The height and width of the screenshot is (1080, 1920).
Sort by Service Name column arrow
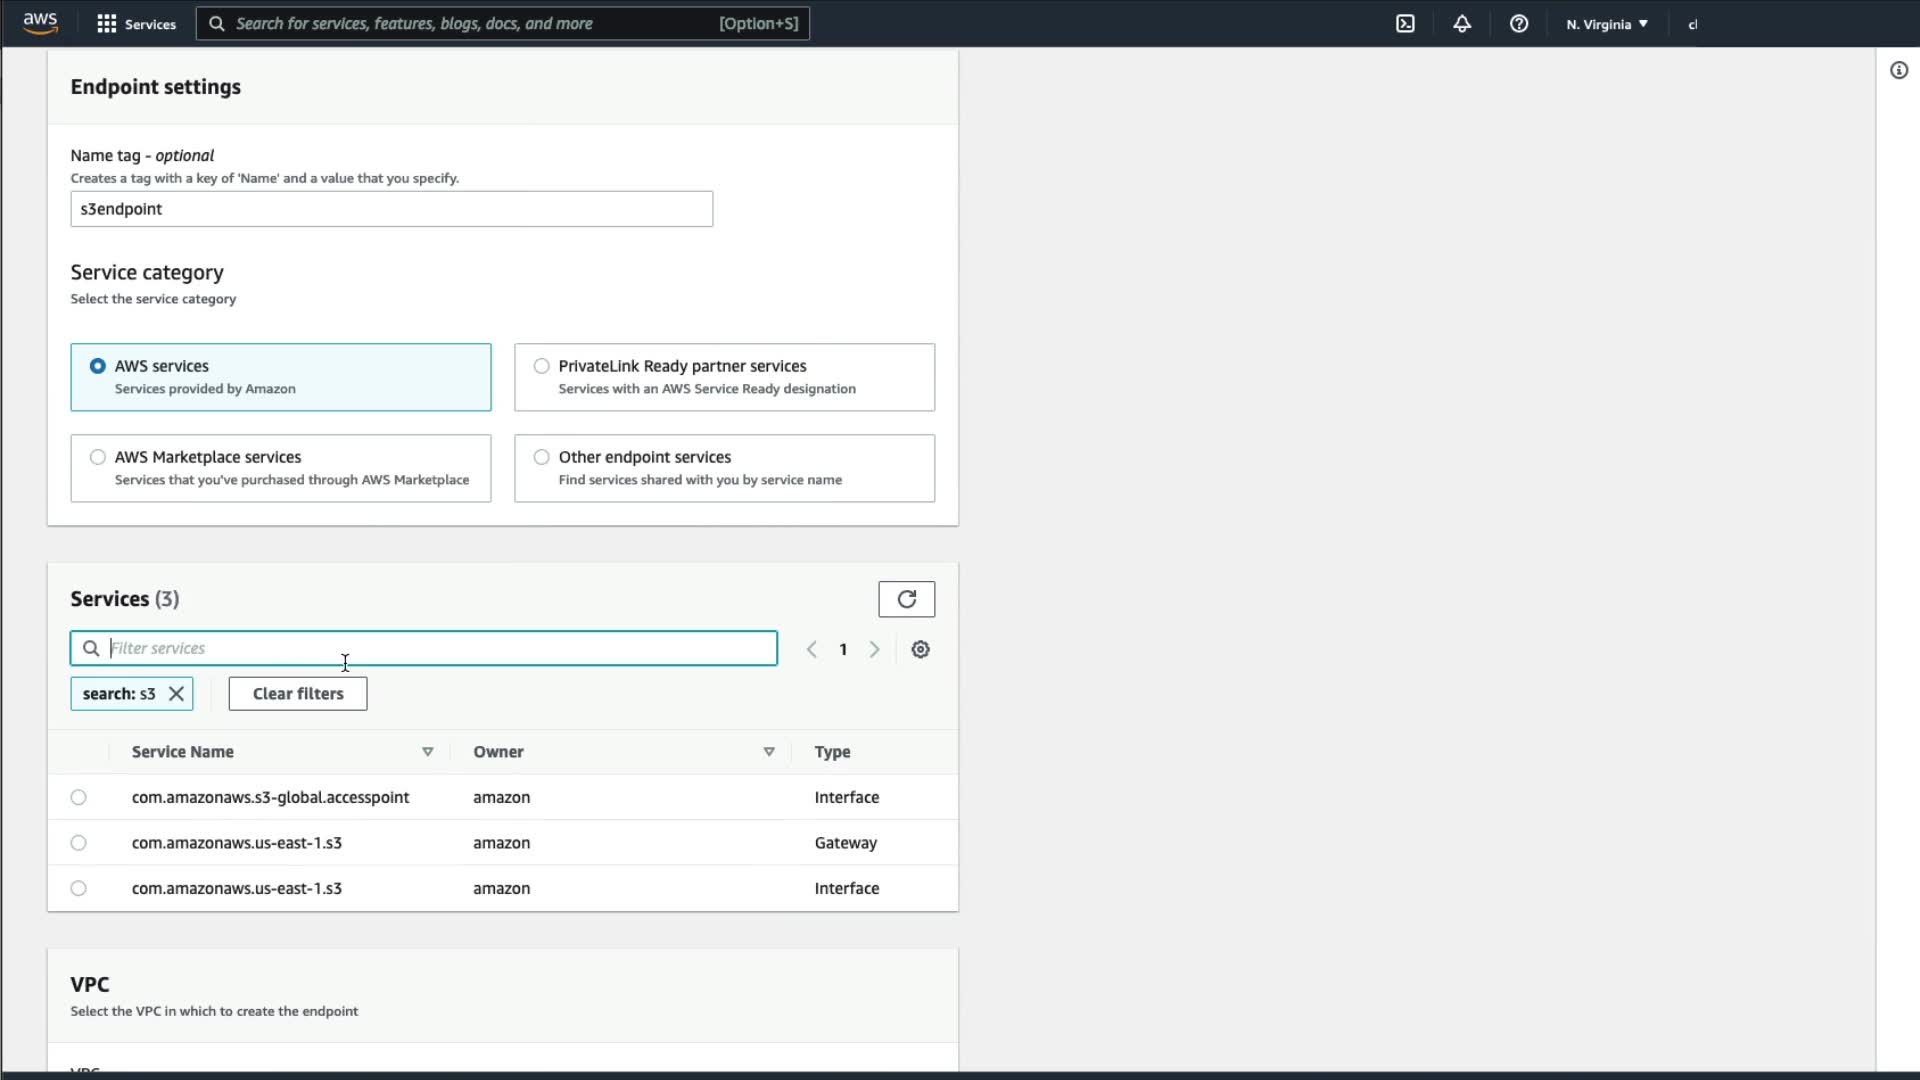pos(427,752)
